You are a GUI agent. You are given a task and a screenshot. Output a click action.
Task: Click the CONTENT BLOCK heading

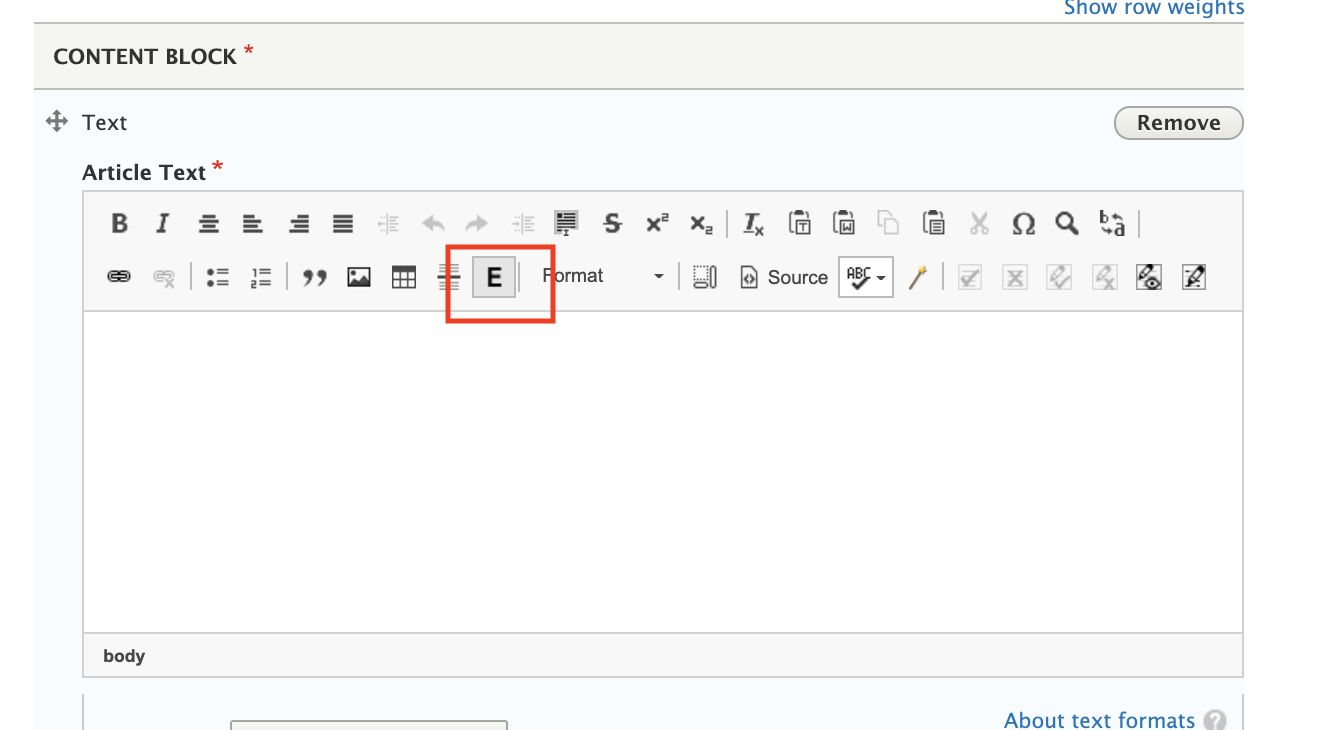[145, 57]
